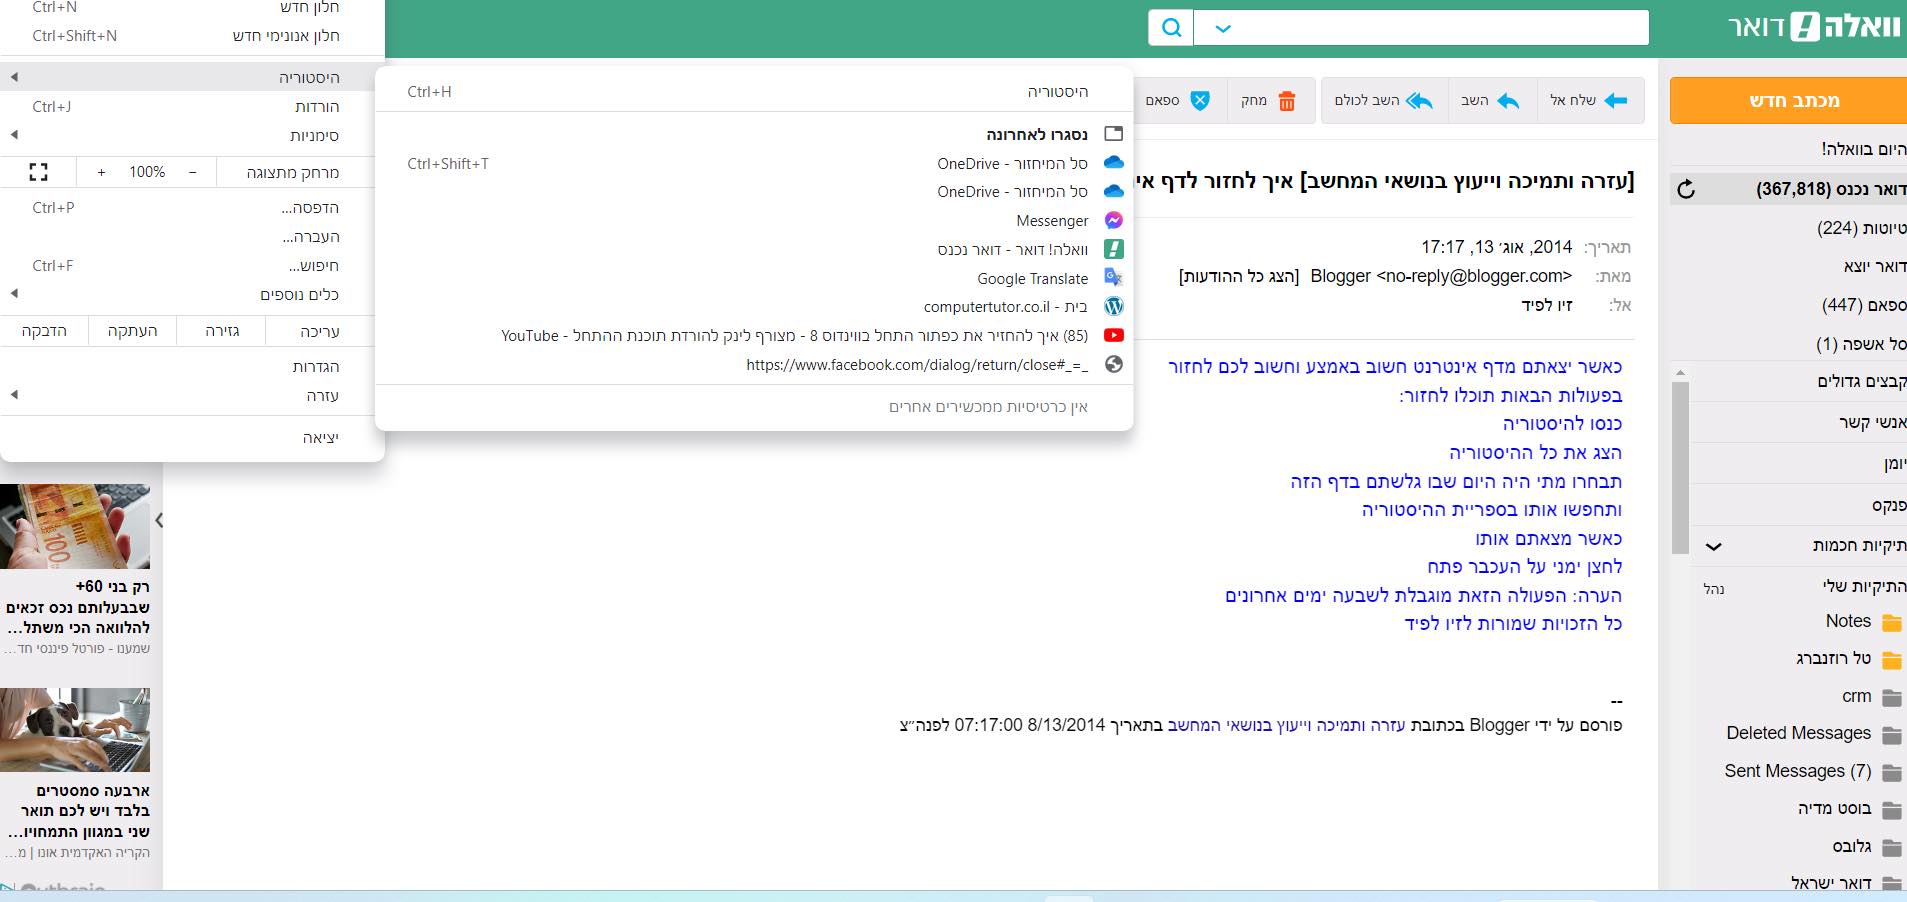Click the trash icon to delete message

coord(1287,101)
